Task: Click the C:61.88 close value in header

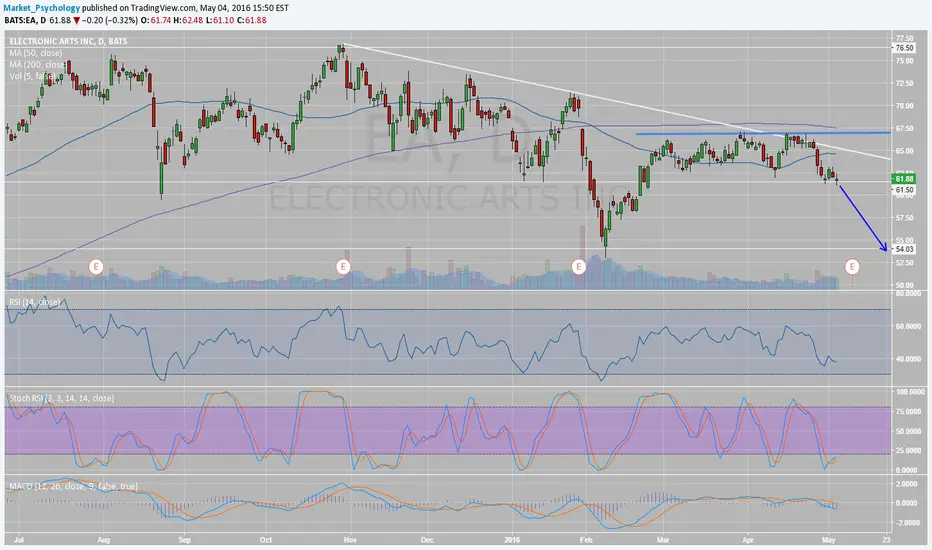Action: (x=251, y=20)
